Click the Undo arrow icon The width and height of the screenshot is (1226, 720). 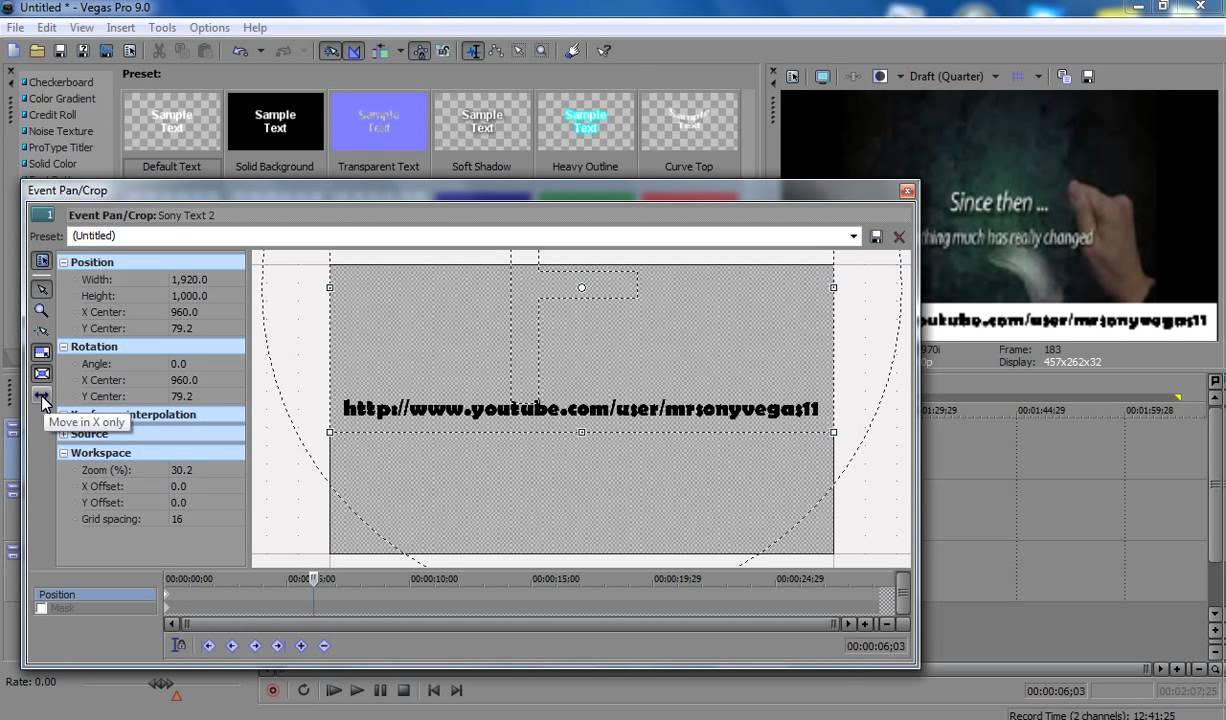point(240,51)
